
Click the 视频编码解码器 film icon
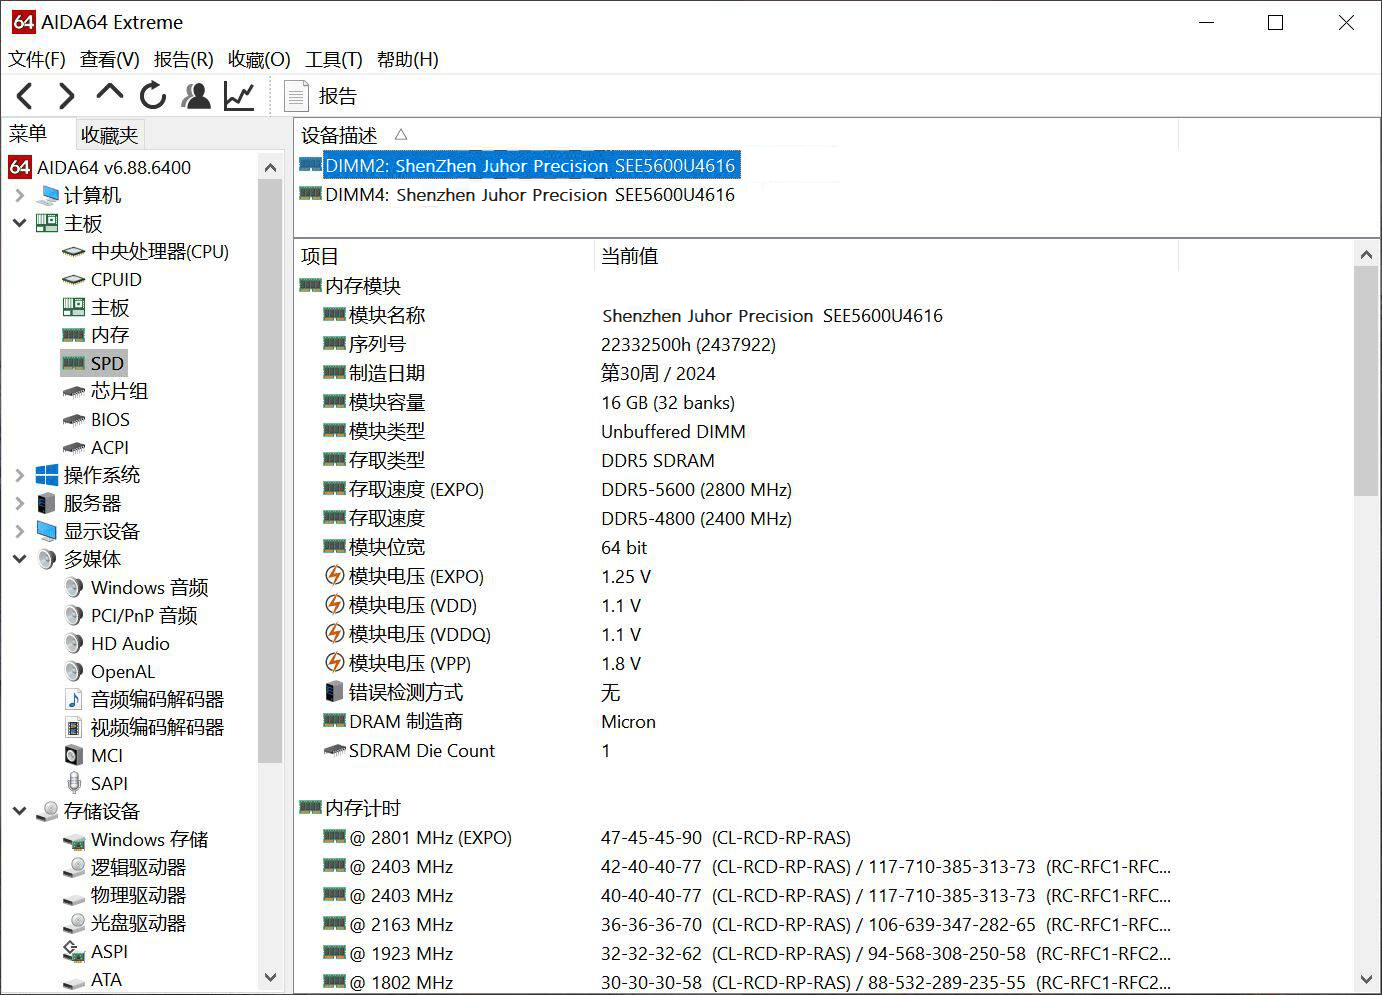coord(73,727)
